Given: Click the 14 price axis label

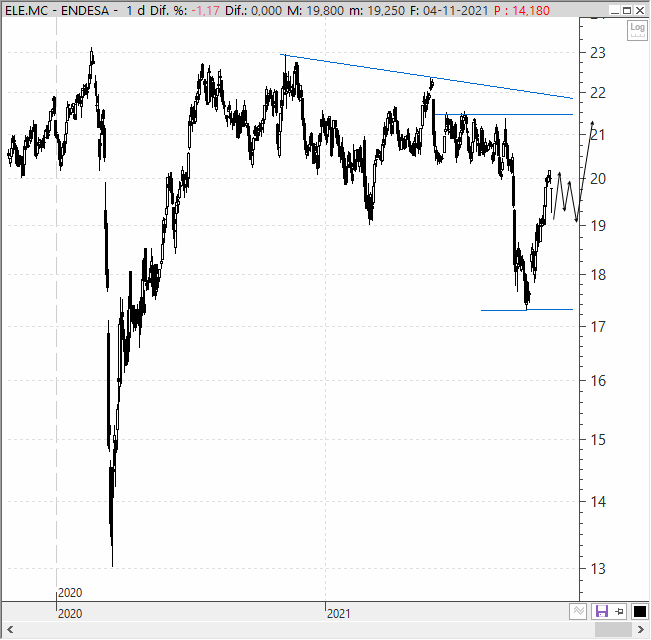Looking at the screenshot, I should 598,502.
